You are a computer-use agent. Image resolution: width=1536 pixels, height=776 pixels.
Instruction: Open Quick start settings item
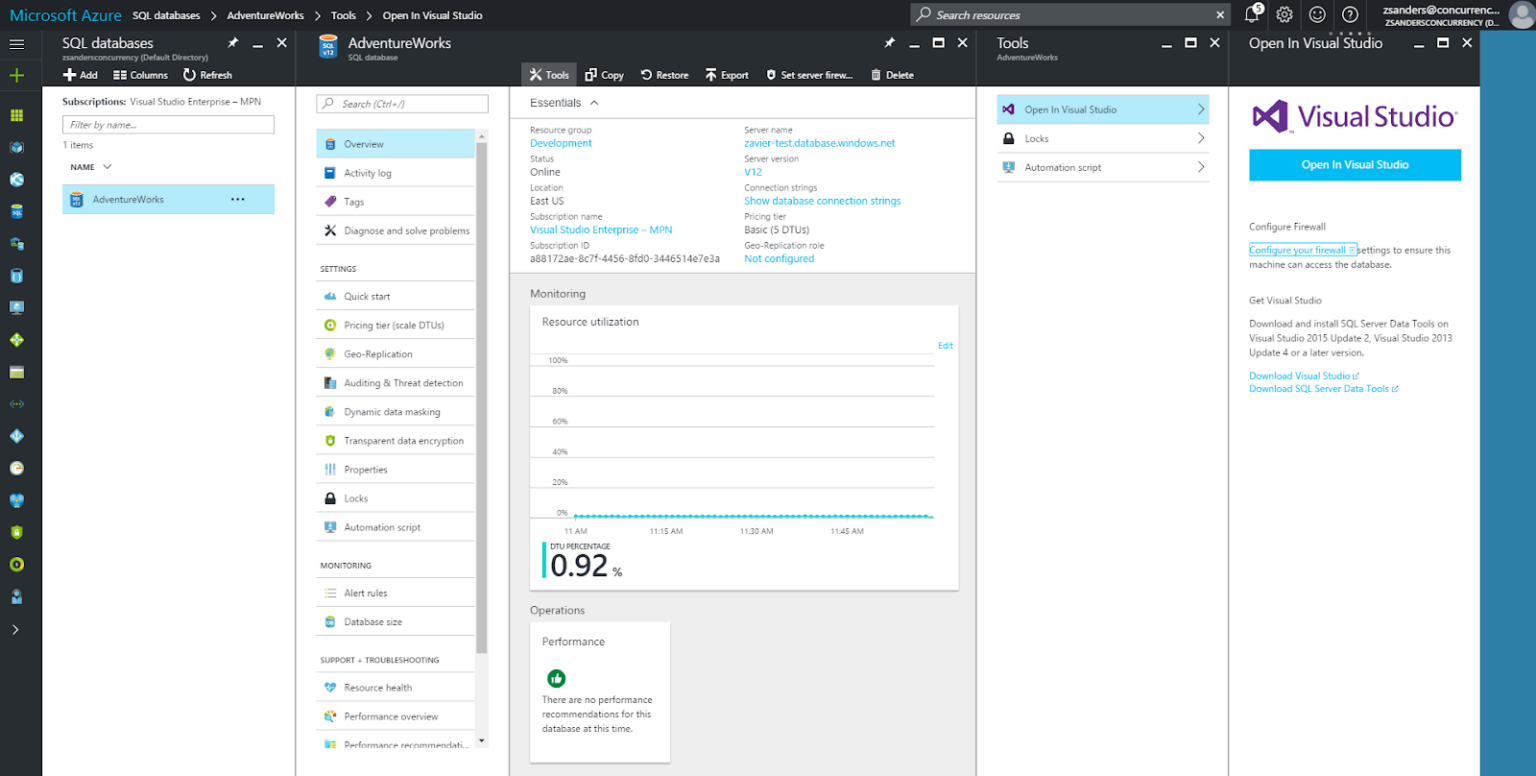click(396, 296)
